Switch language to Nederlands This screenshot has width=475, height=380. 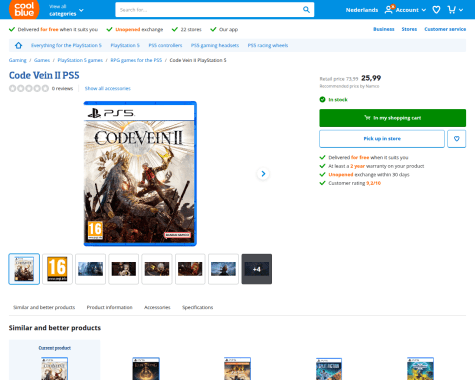coord(362,10)
